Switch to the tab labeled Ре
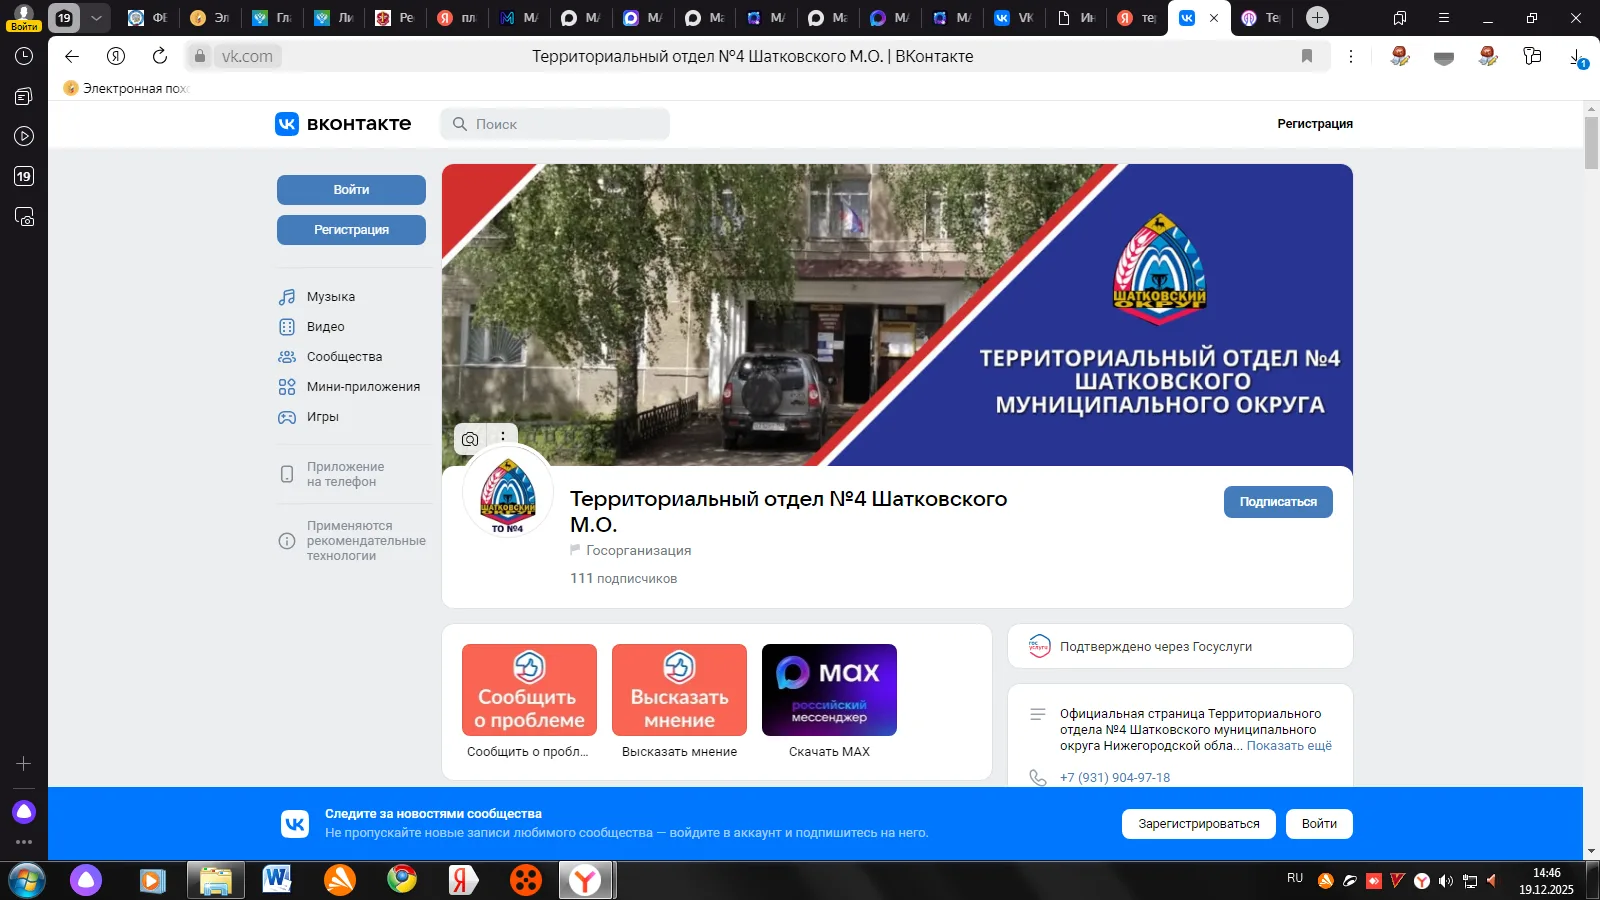The image size is (1600, 900). [397, 18]
